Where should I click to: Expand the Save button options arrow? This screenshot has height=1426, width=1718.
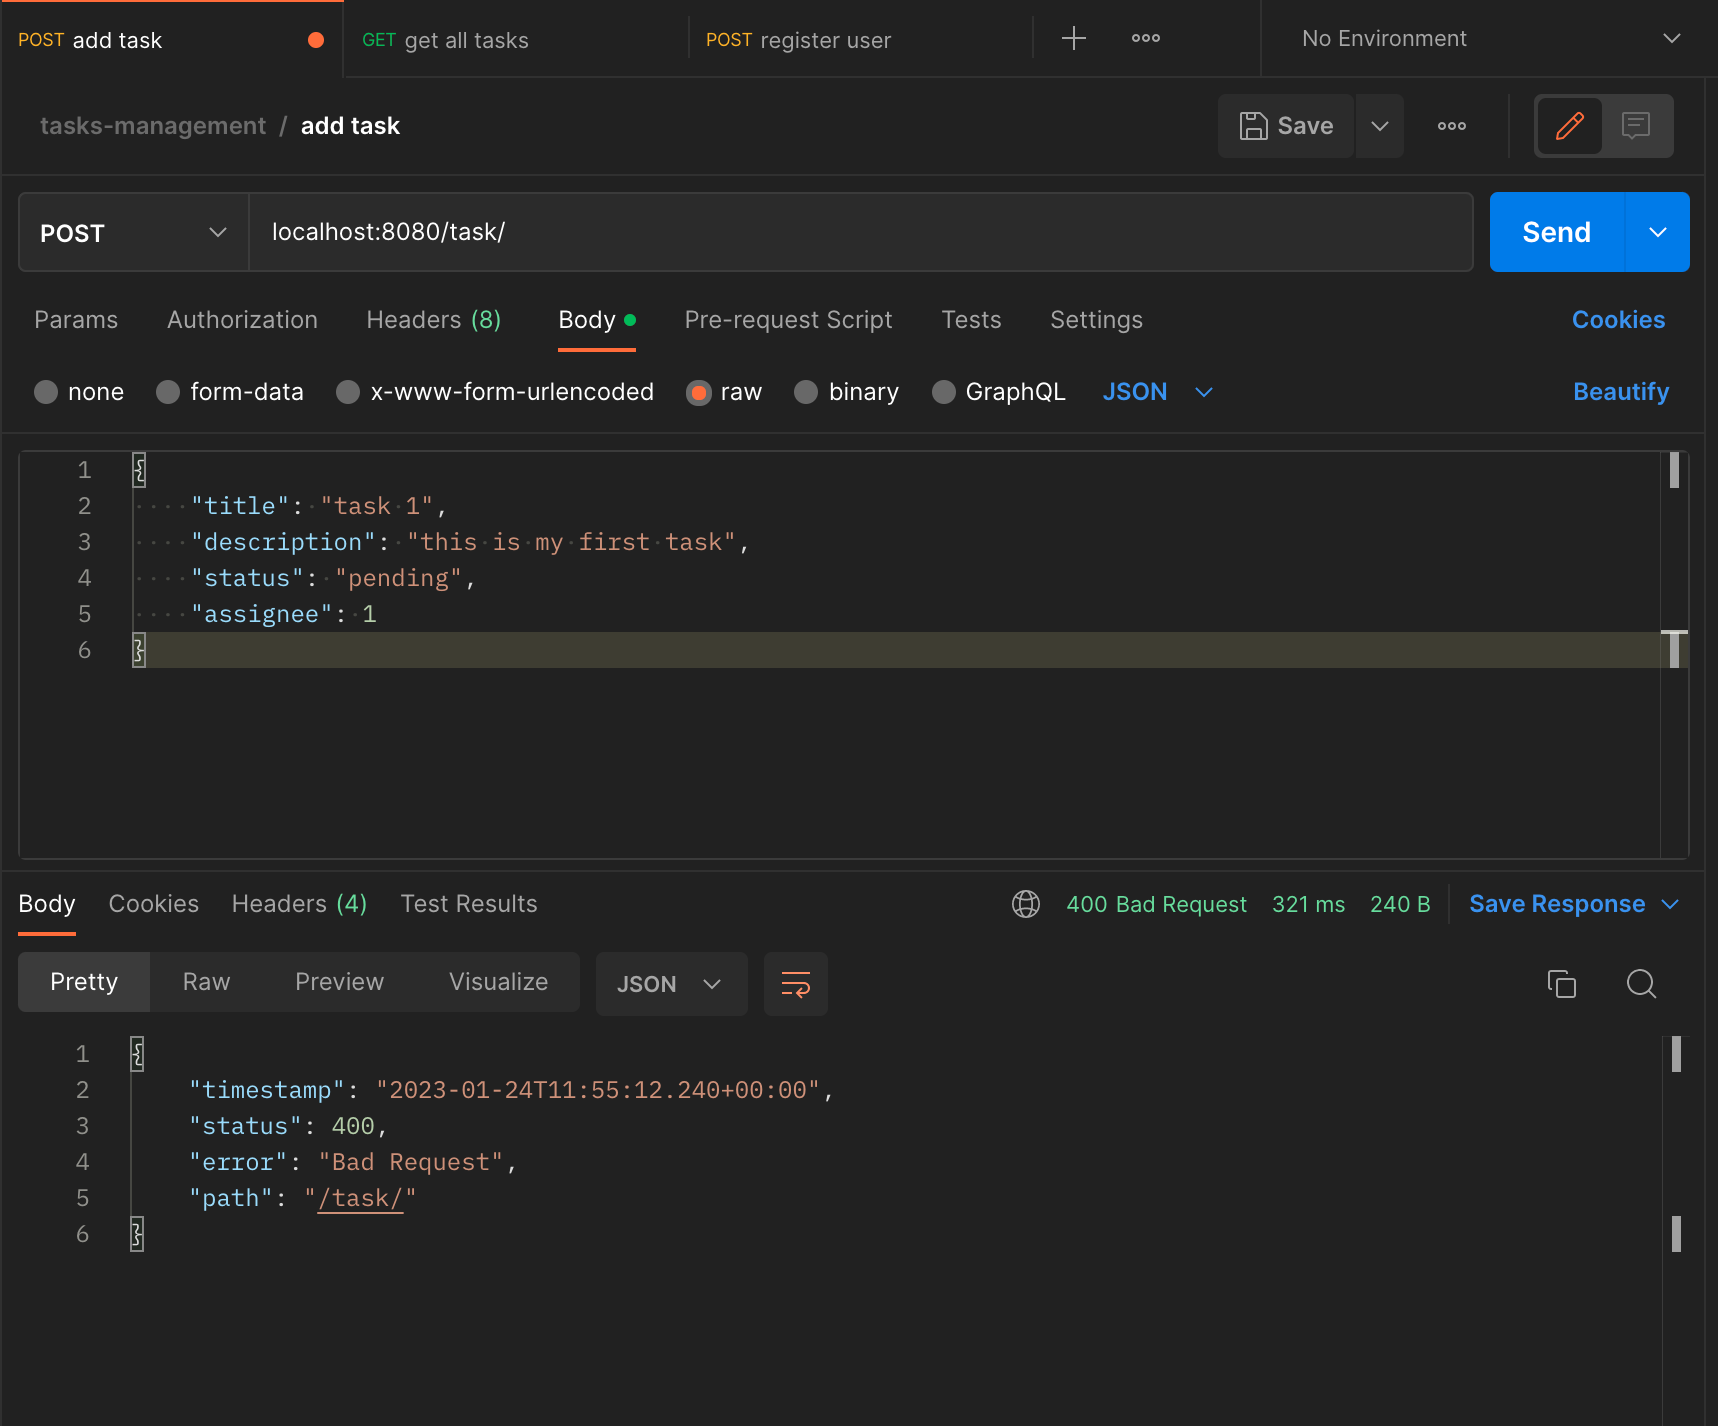click(1380, 126)
